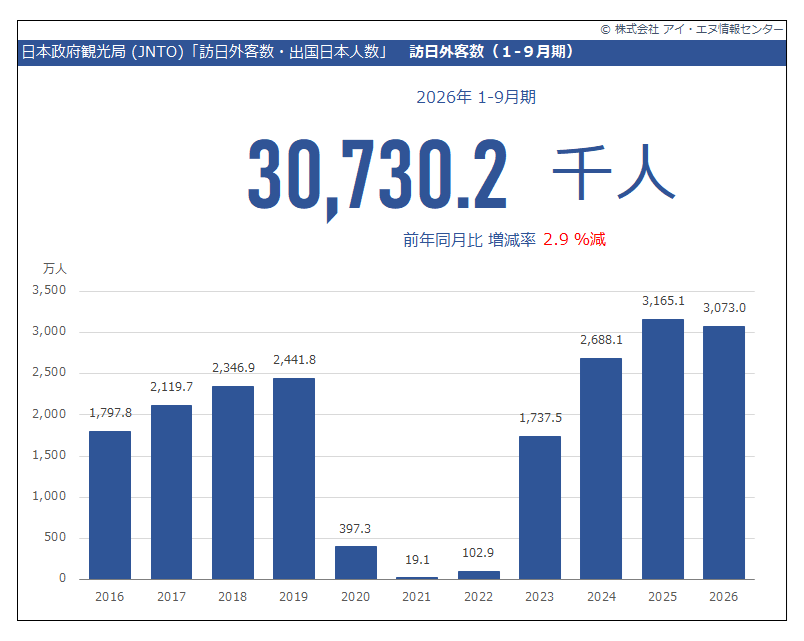Image resolution: width=804 pixels, height=641 pixels.
Task: Click y-axis value 3,000
Action: [49, 331]
